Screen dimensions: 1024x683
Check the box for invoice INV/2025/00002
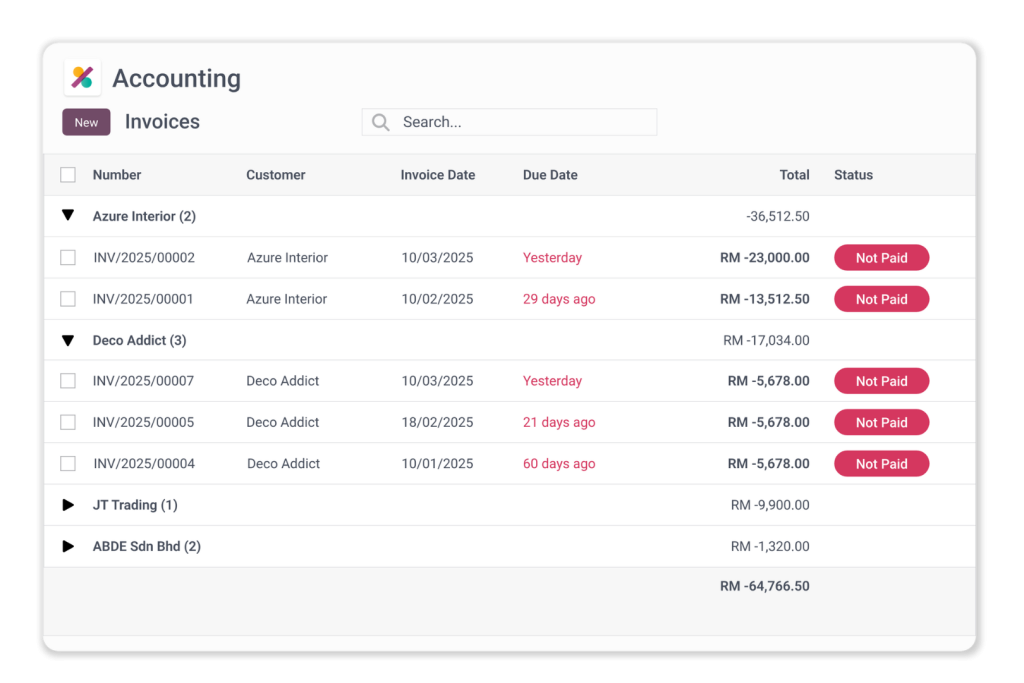(68, 258)
